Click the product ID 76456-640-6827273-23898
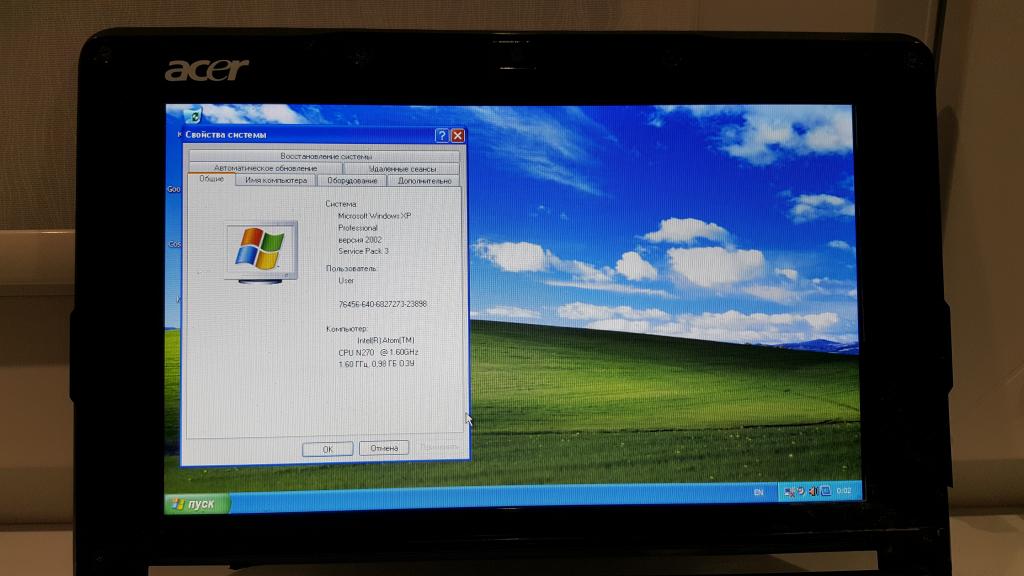The image size is (1024, 576). [x=382, y=304]
